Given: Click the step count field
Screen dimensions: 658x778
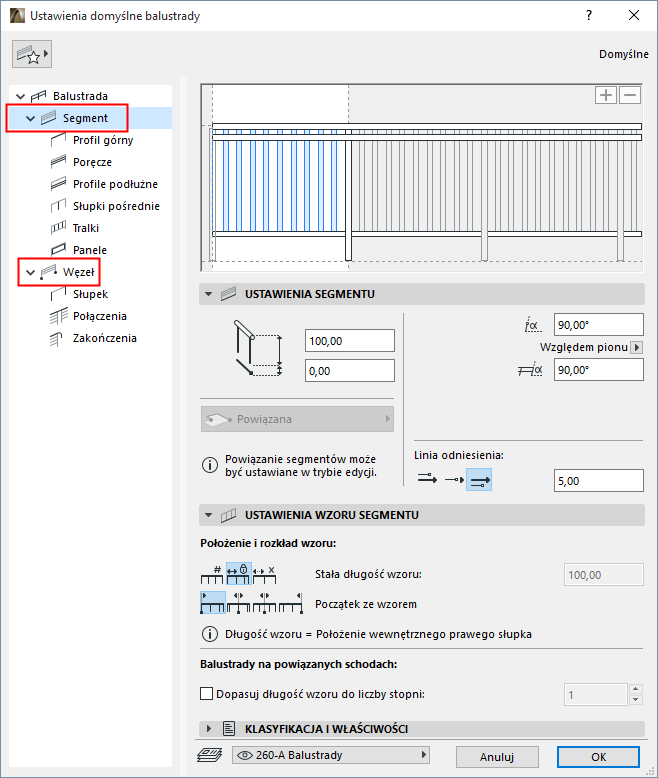Looking at the screenshot, I should pyautogui.click(x=596, y=695).
